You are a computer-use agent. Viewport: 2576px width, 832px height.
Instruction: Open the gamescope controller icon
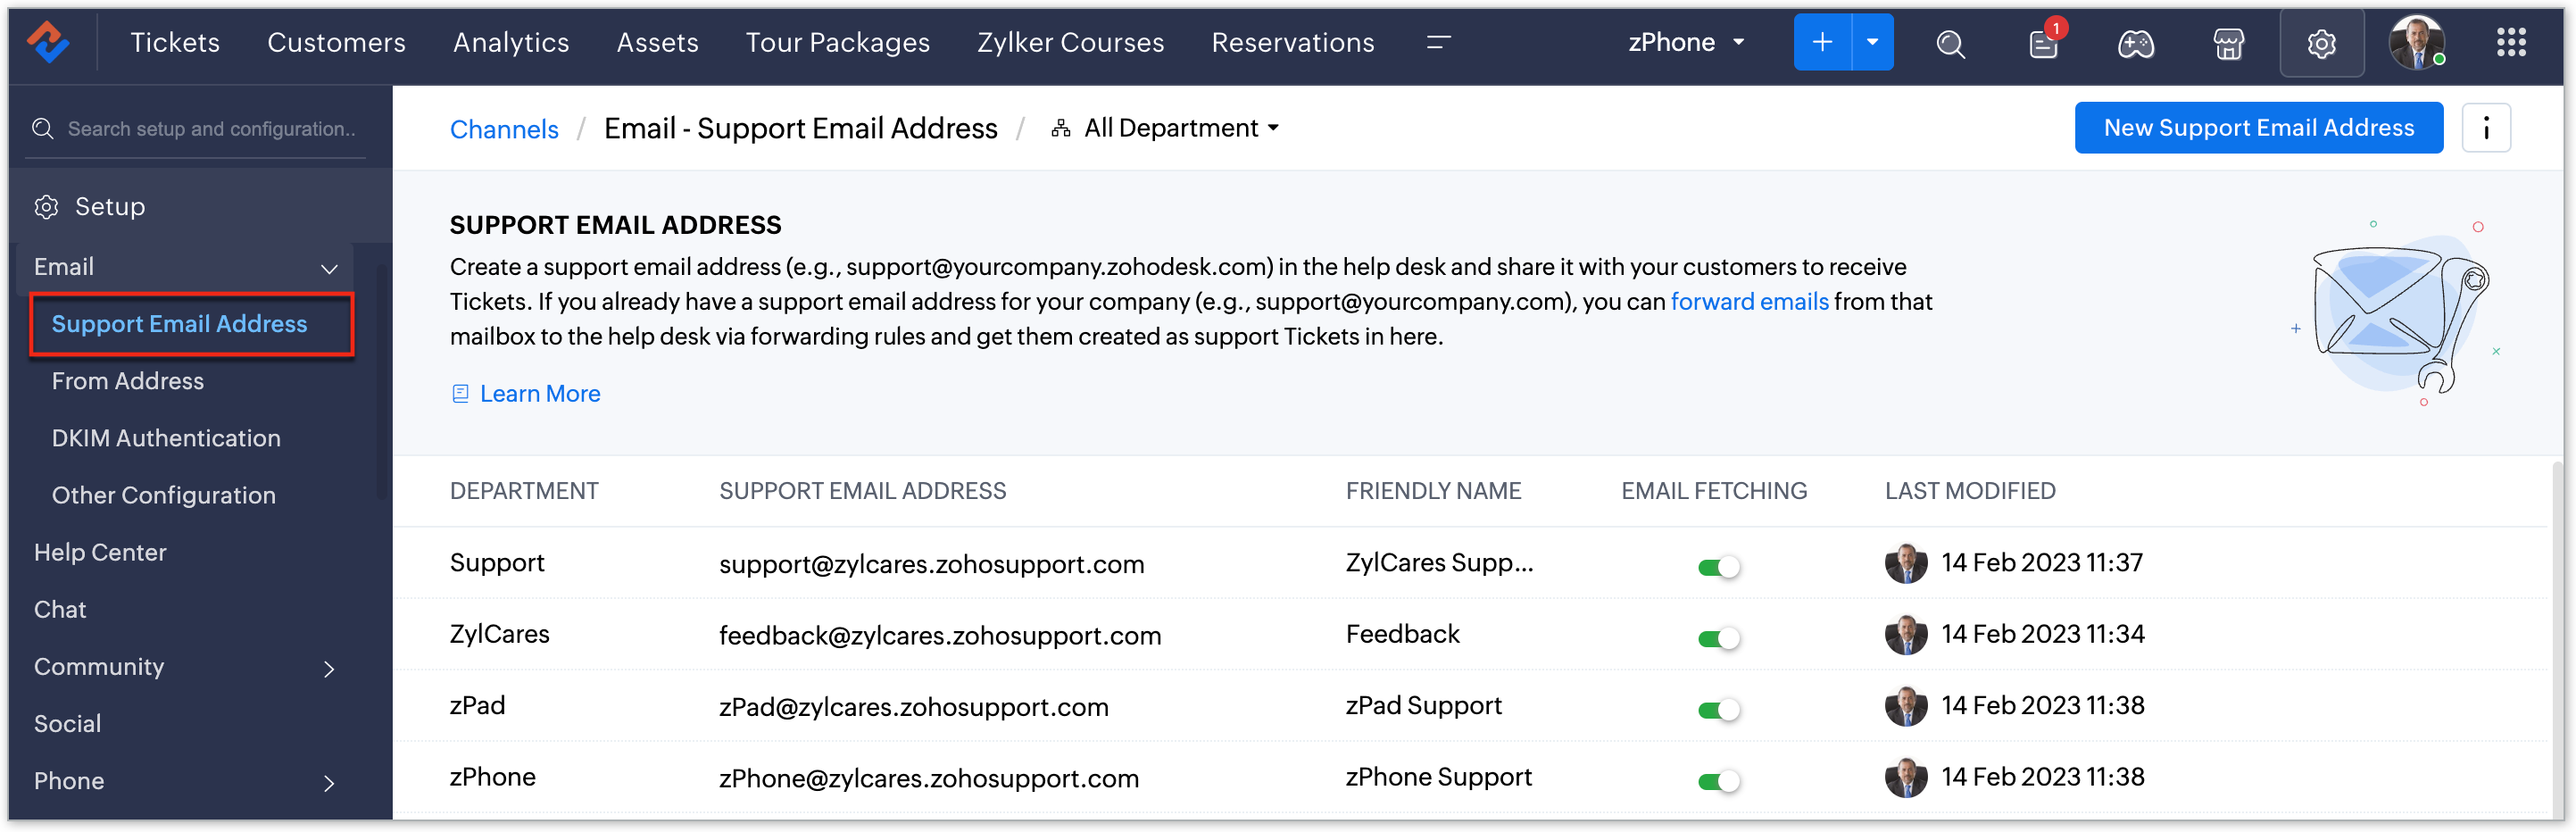2135,43
